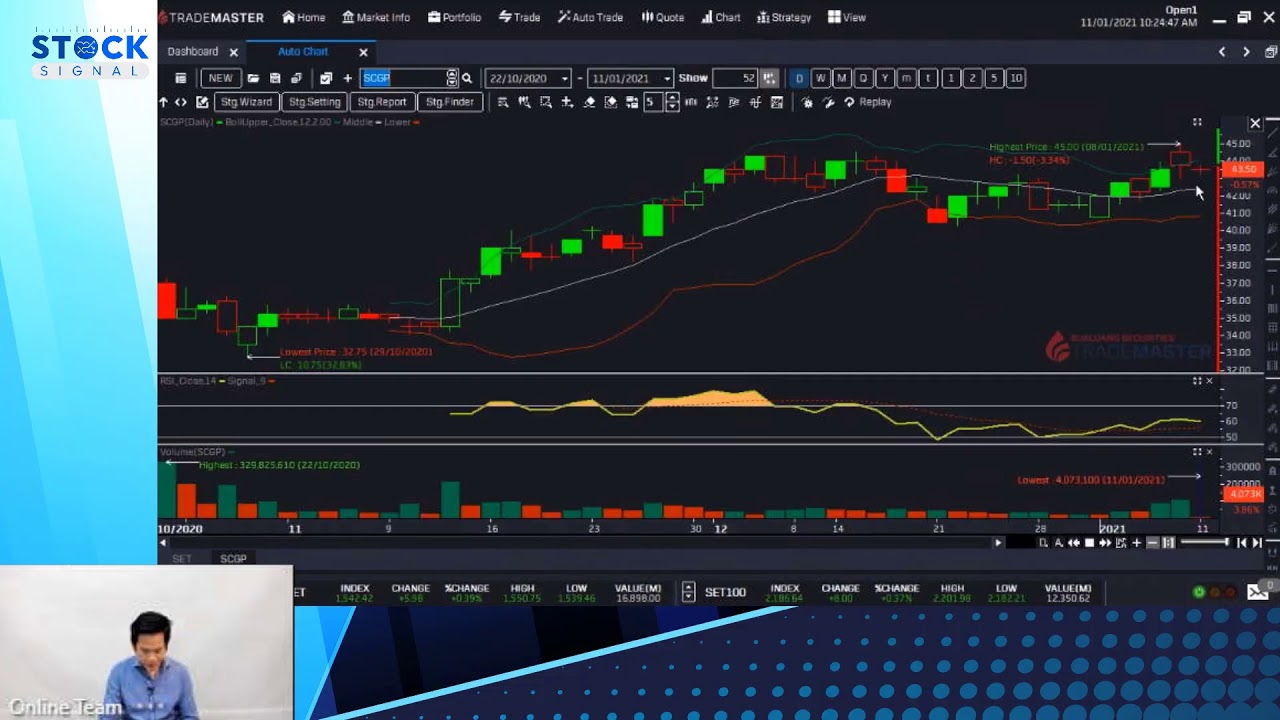Click the magnifier search icon after SCGP
Screen dimensions: 1280x720
point(467,78)
